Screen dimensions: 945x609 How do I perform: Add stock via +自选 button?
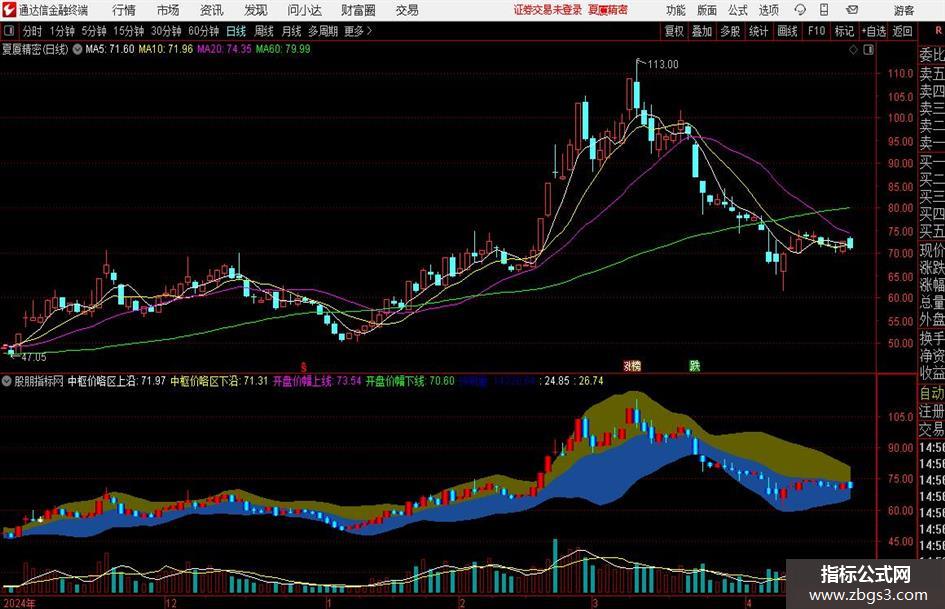point(874,31)
